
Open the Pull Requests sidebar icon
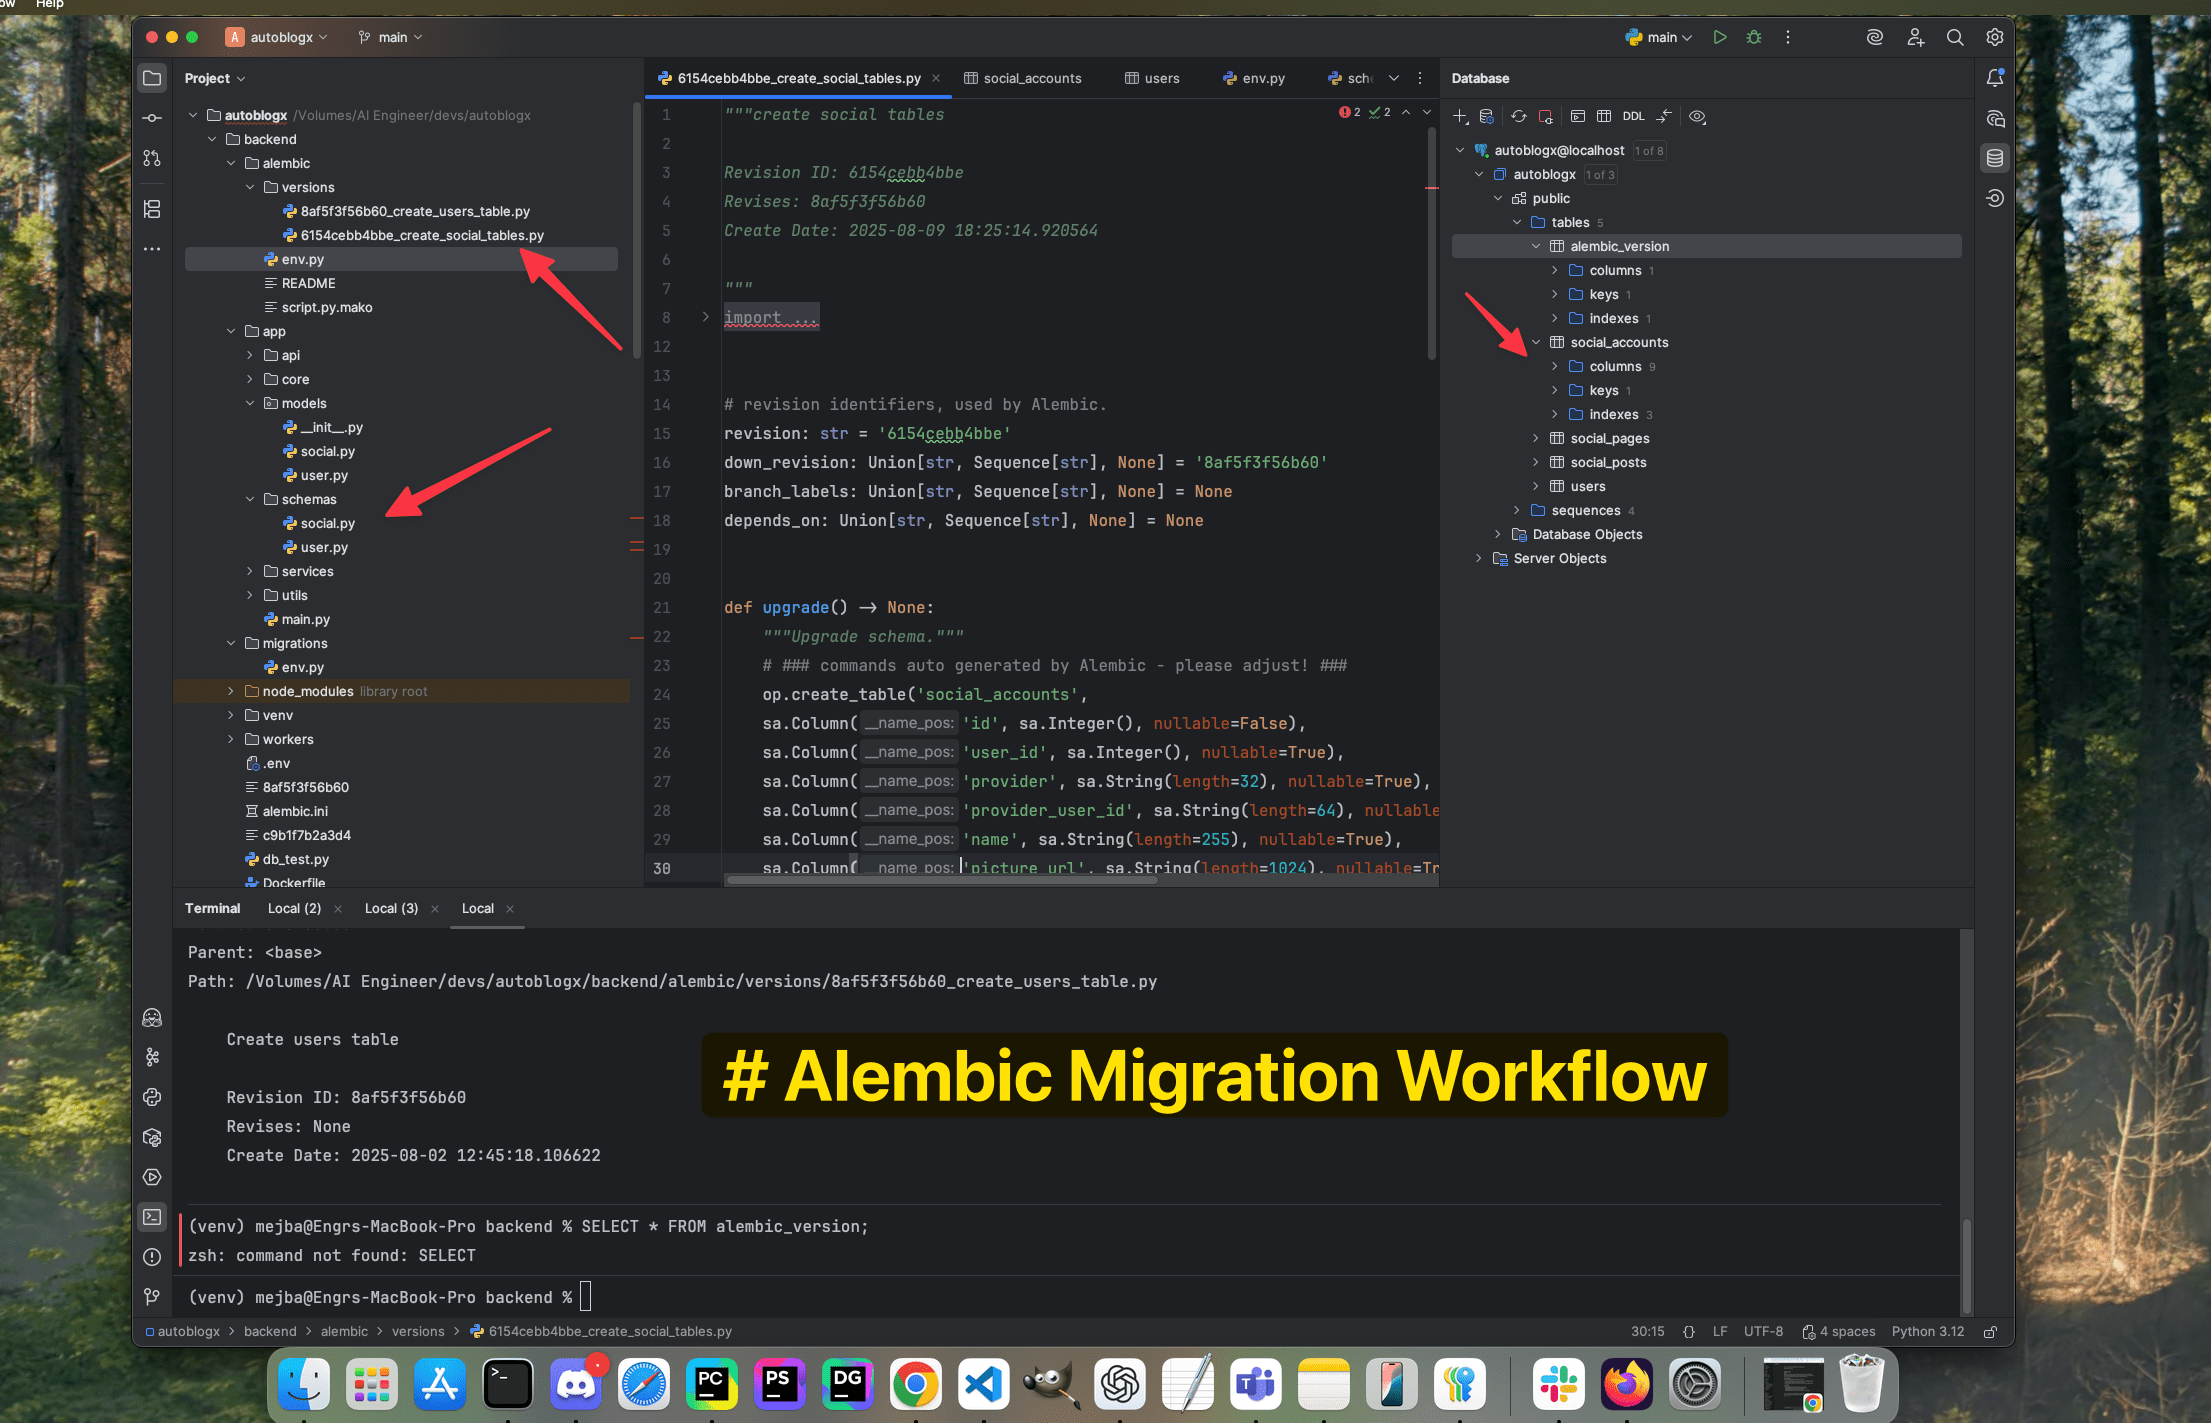[x=152, y=158]
